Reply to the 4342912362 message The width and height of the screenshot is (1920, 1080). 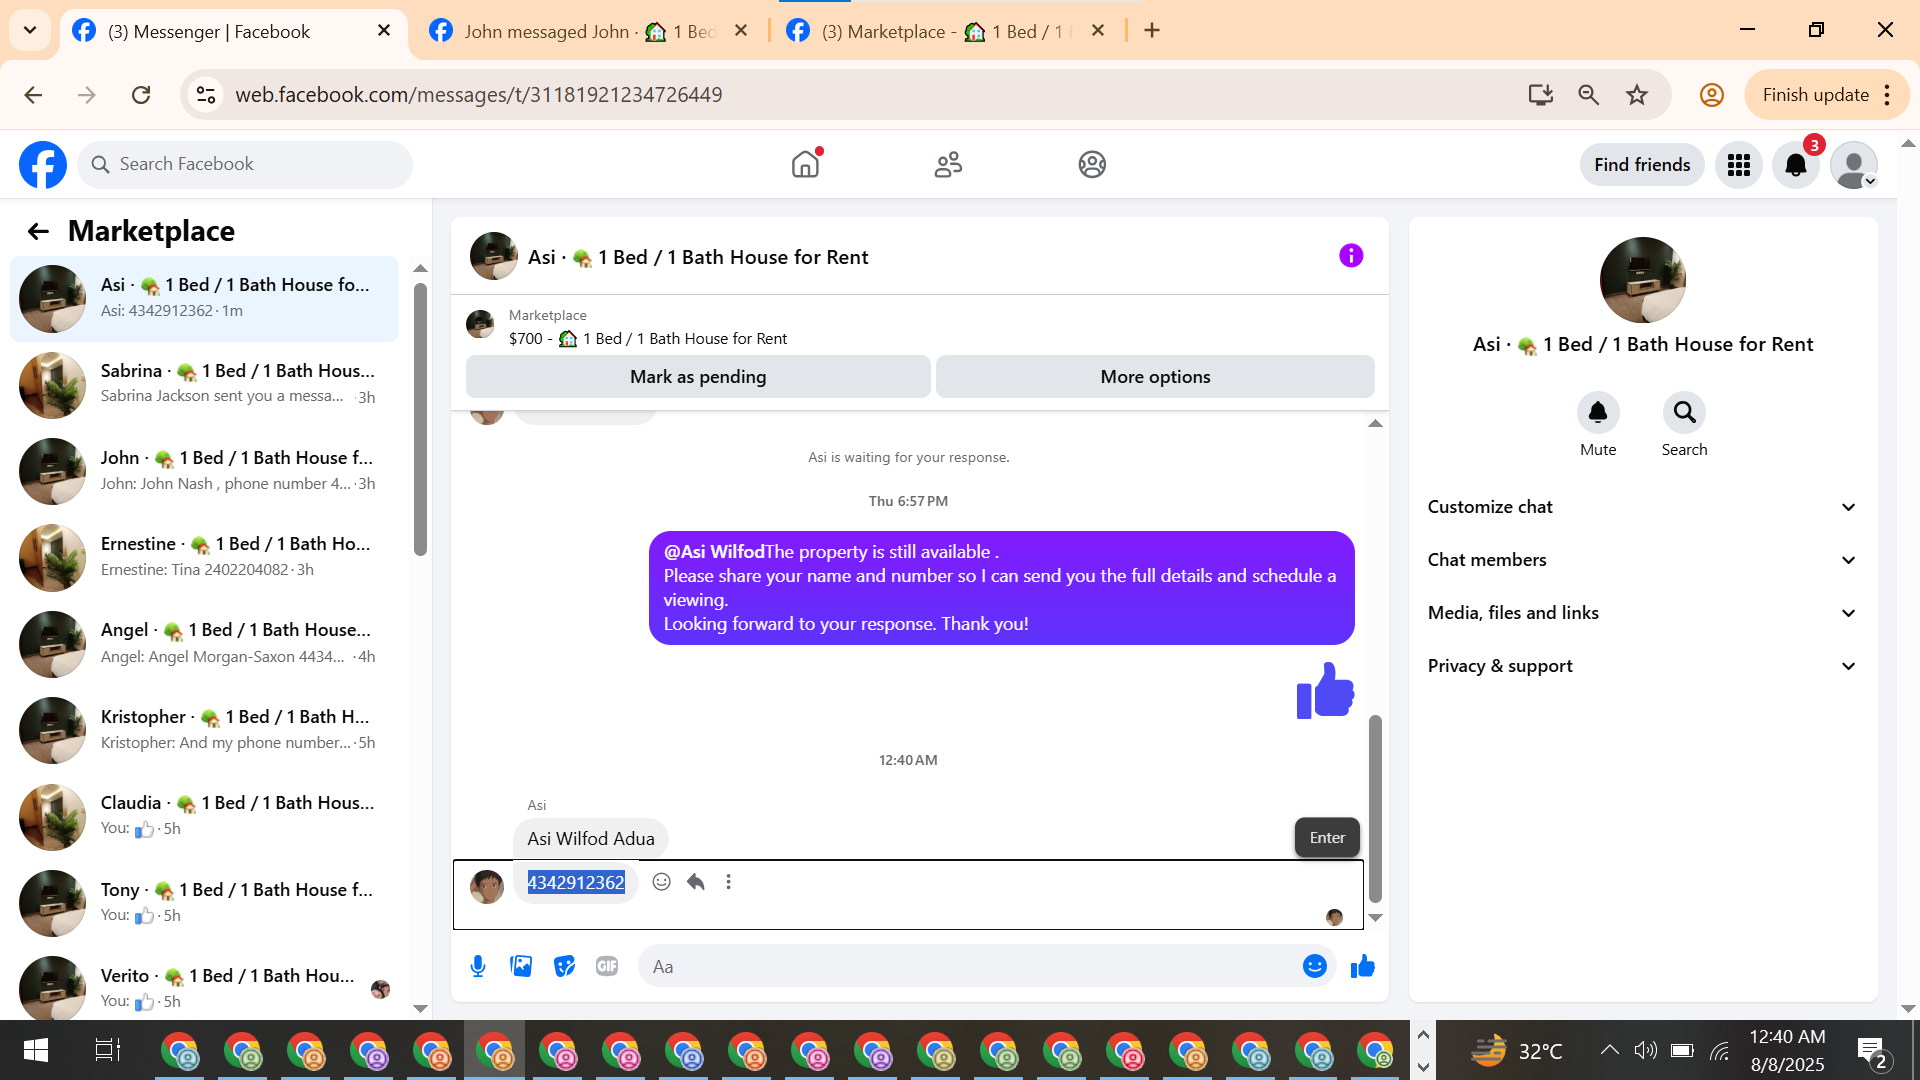pyautogui.click(x=696, y=882)
